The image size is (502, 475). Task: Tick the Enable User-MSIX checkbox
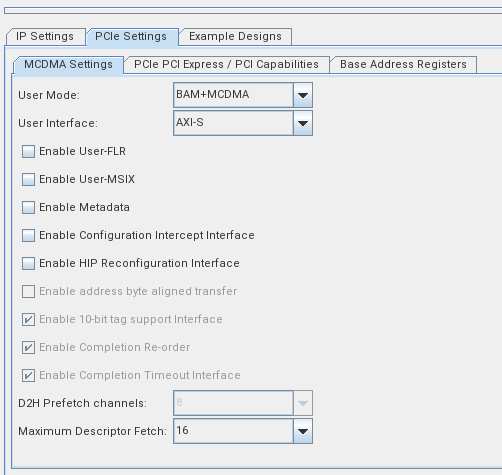[x=28, y=179]
